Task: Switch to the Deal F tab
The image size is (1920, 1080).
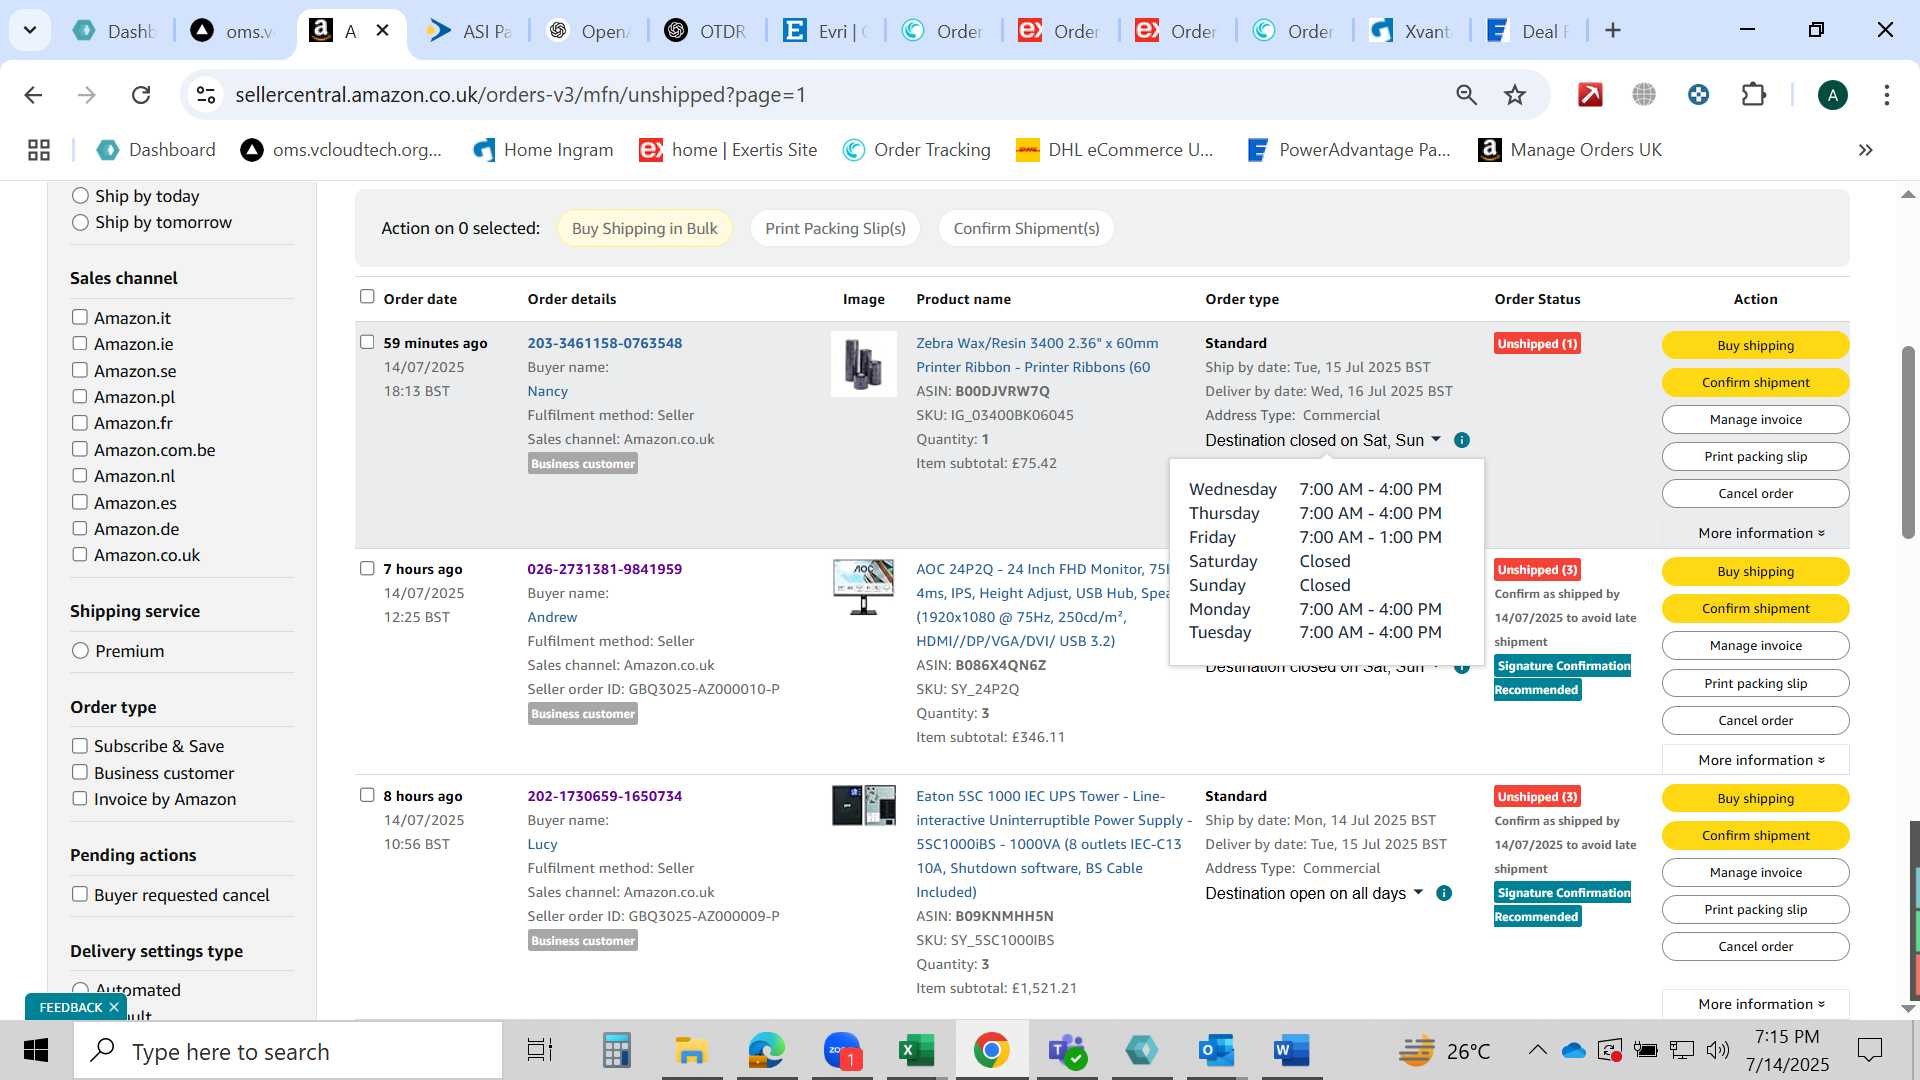Action: (1527, 31)
